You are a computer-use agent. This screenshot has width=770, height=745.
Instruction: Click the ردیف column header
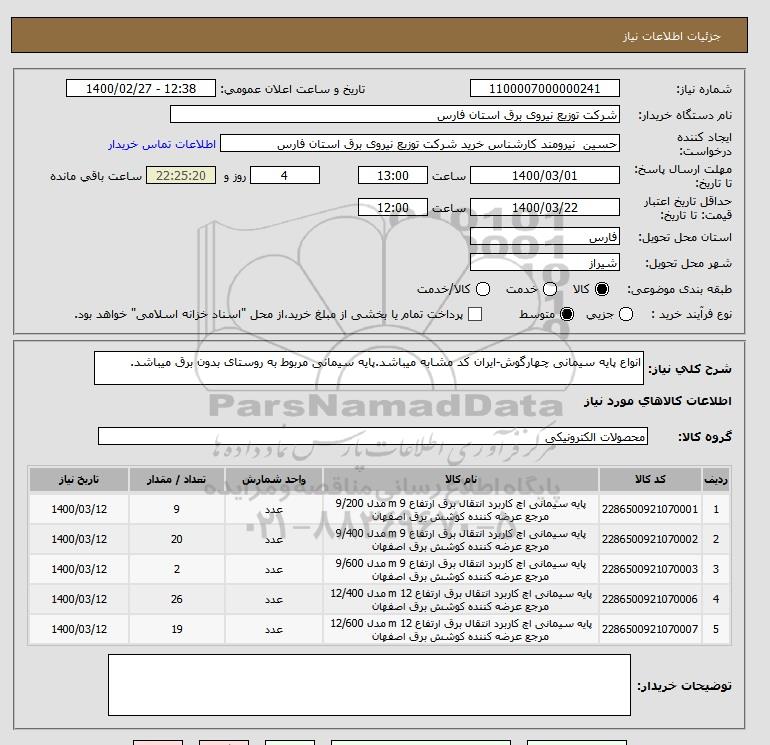coord(715,479)
